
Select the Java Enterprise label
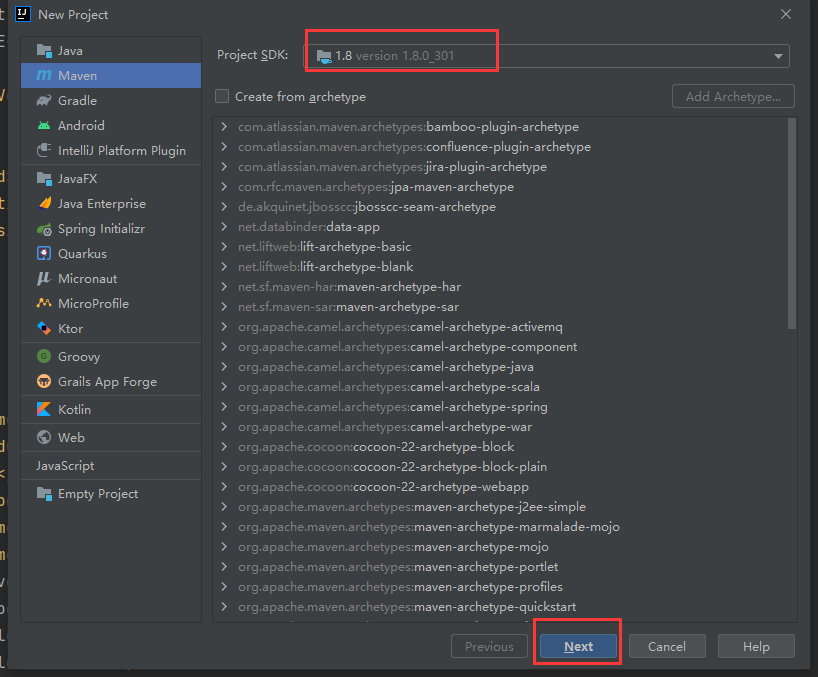[102, 203]
